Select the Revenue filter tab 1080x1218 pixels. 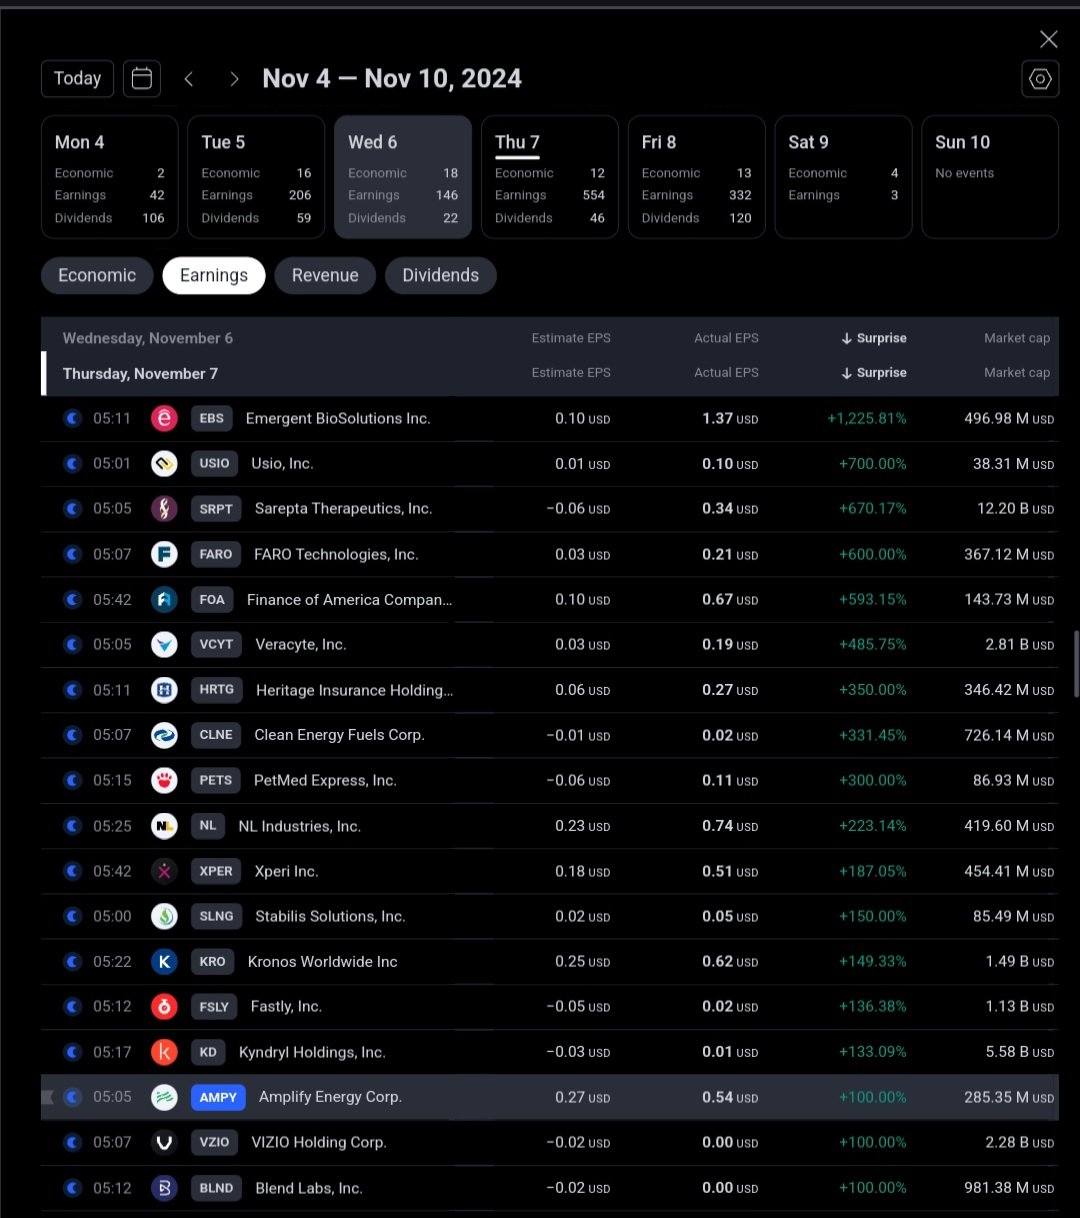click(325, 276)
